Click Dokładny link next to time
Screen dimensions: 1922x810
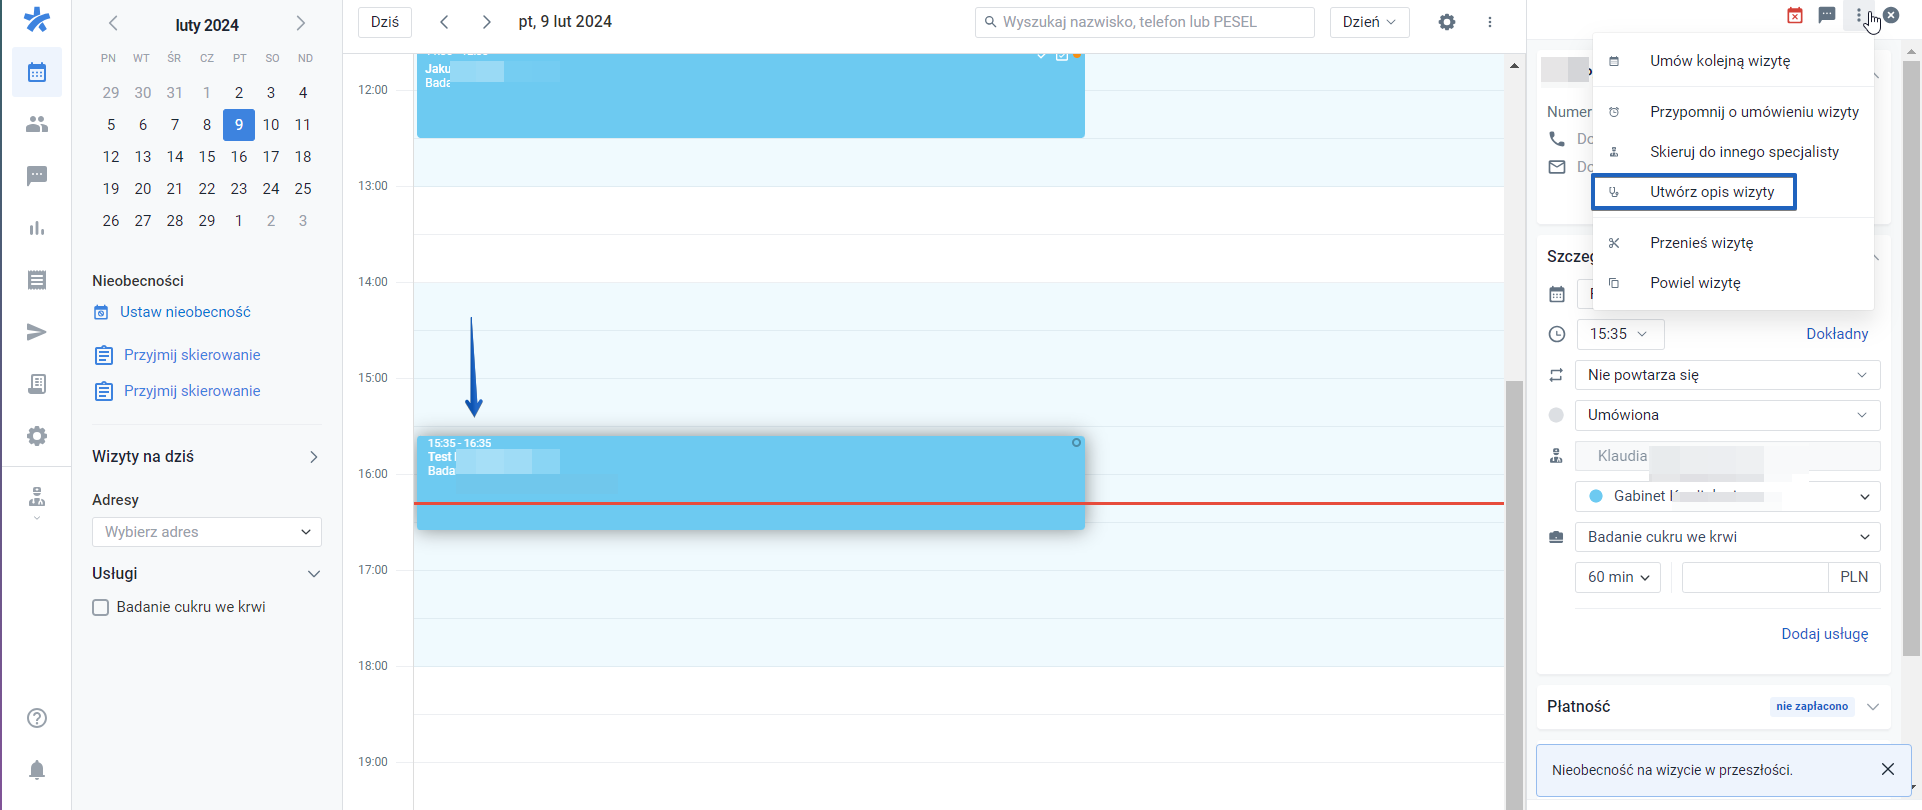click(x=1837, y=334)
